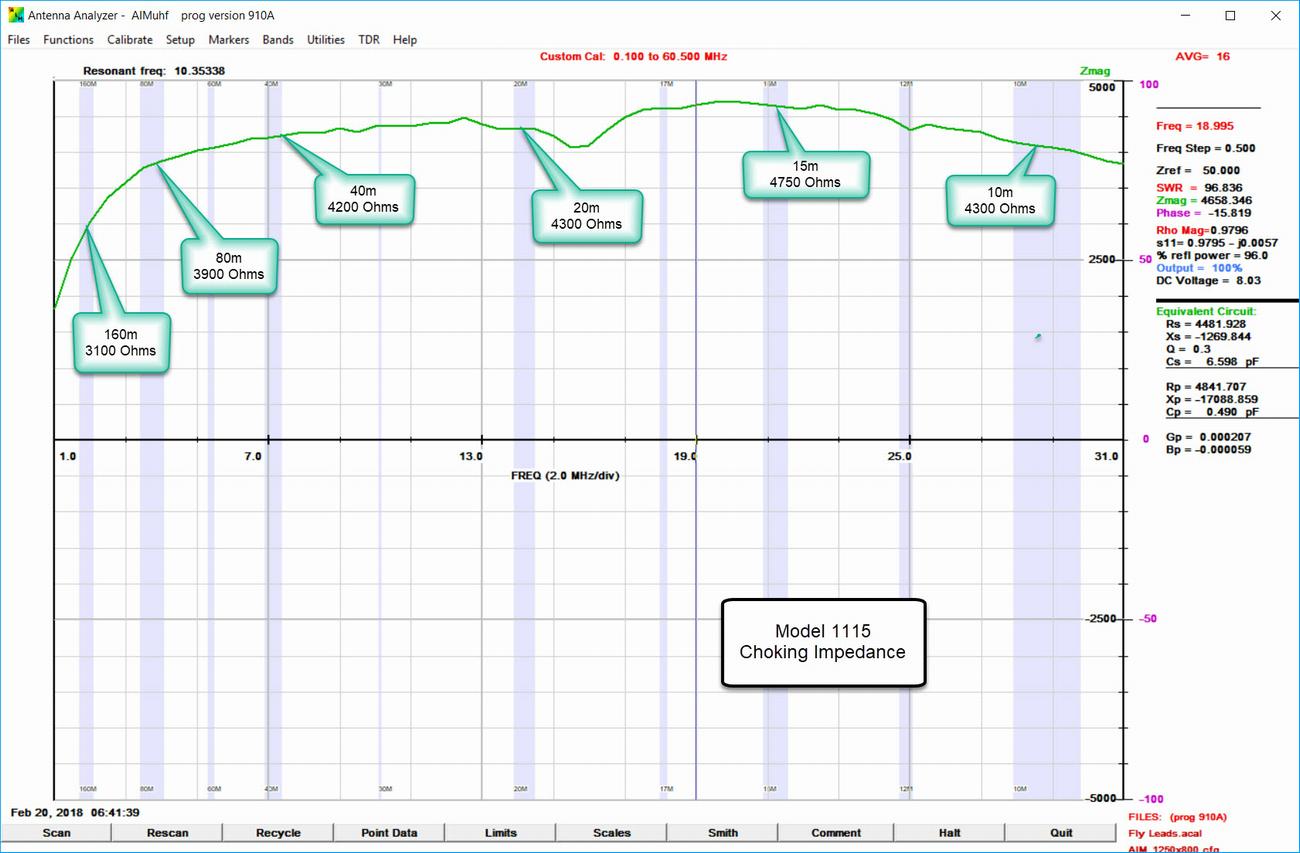Open the Functions menu
The image size is (1300, 853).
click(68, 40)
